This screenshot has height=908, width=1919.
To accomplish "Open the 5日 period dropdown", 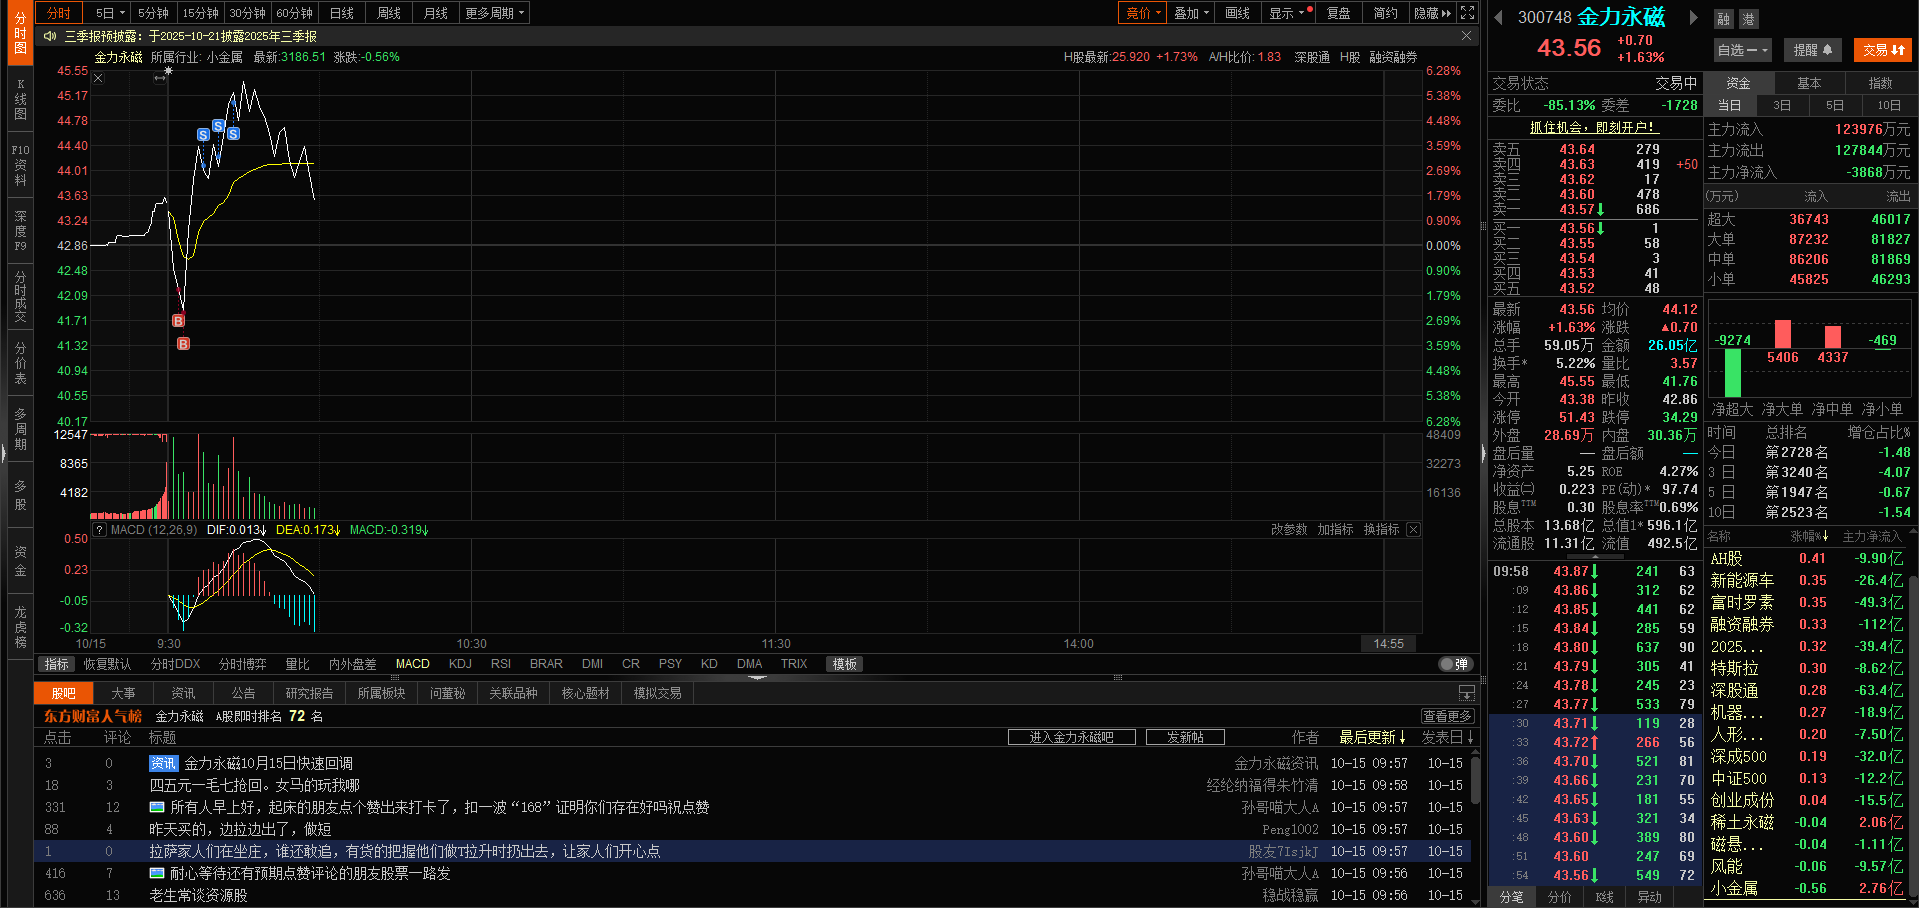I will point(110,13).
